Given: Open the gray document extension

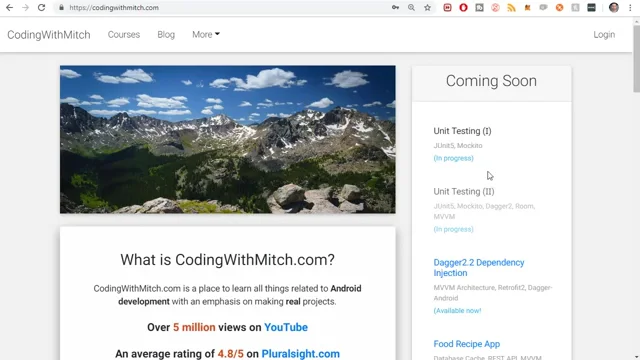Looking at the screenshot, I should (x=479, y=7).
